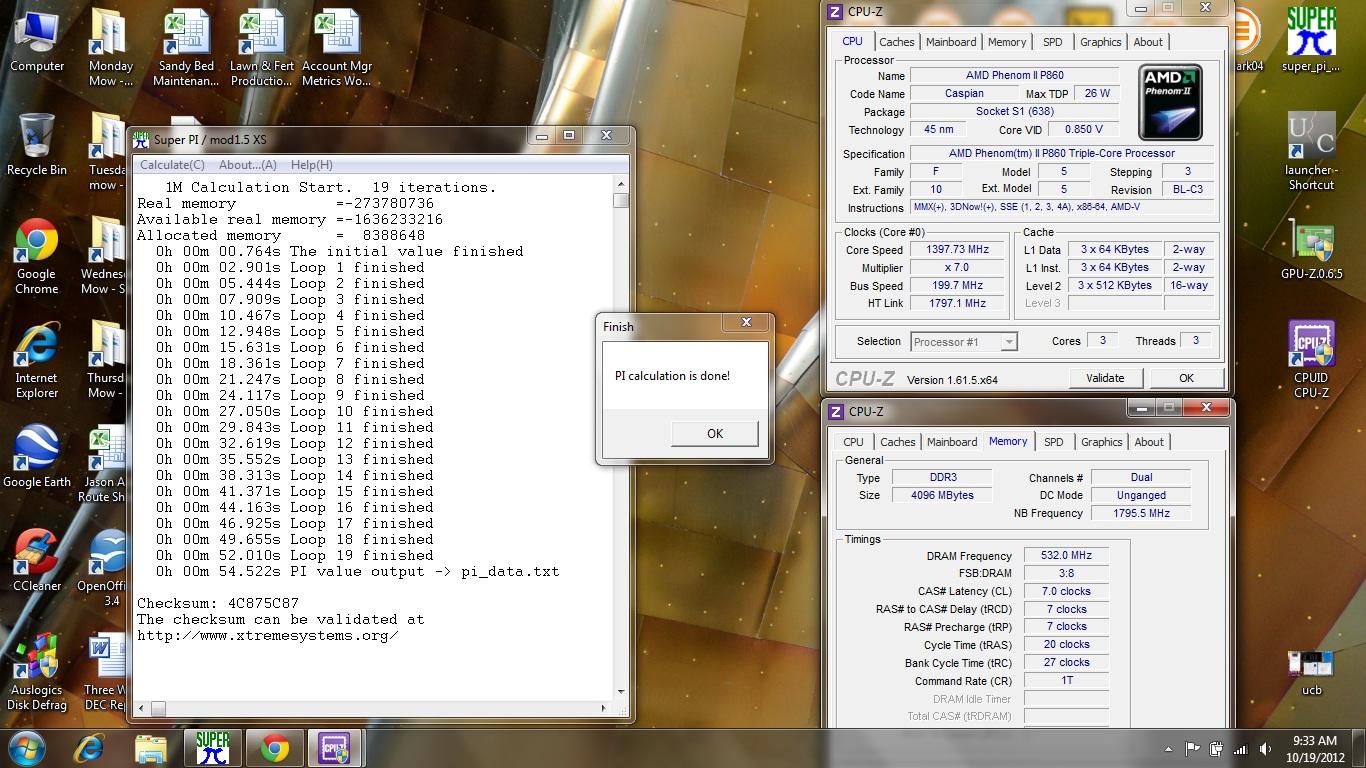Open Windows Explorer from taskbar
The height and width of the screenshot is (768, 1366).
coord(150,748)
